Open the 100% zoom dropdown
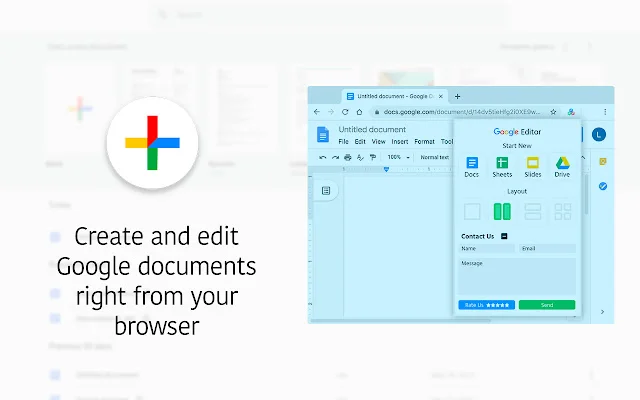 [398, 157]
